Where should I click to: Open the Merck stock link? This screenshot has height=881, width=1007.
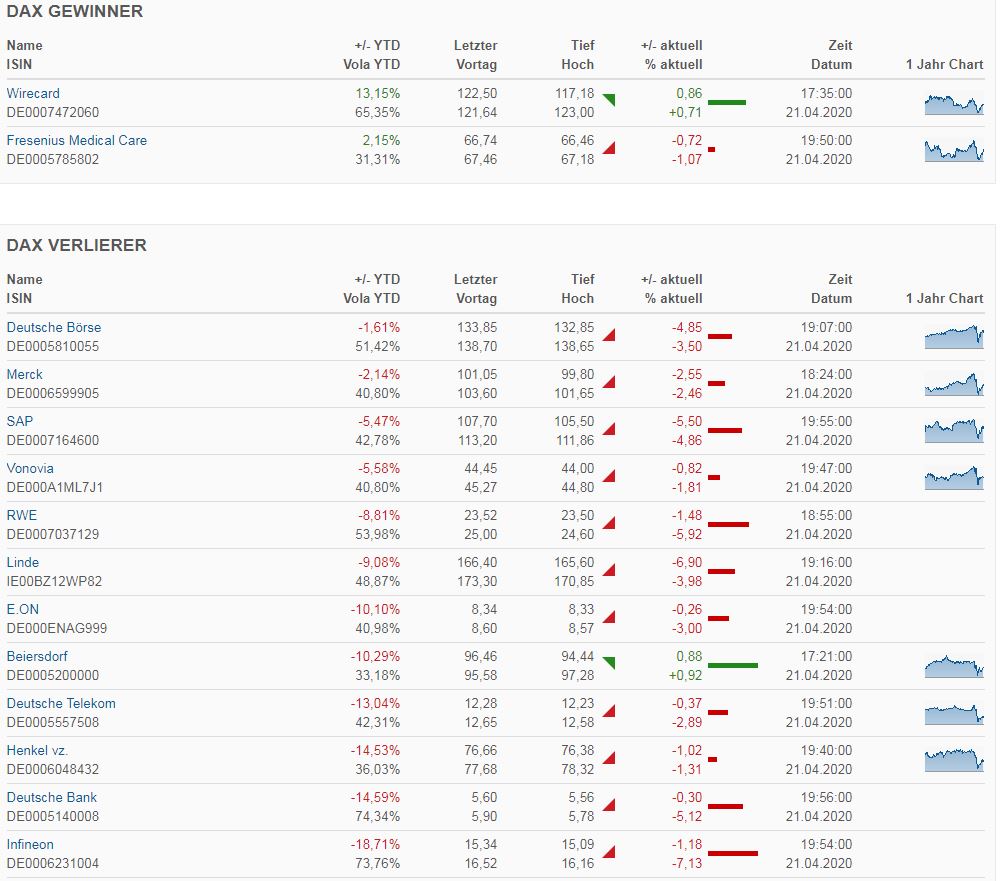click(24, 374)
